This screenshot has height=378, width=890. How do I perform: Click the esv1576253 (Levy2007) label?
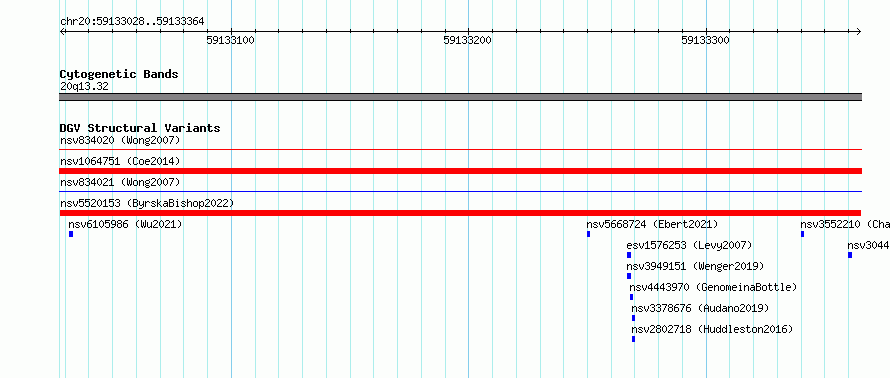coord(689,245)
